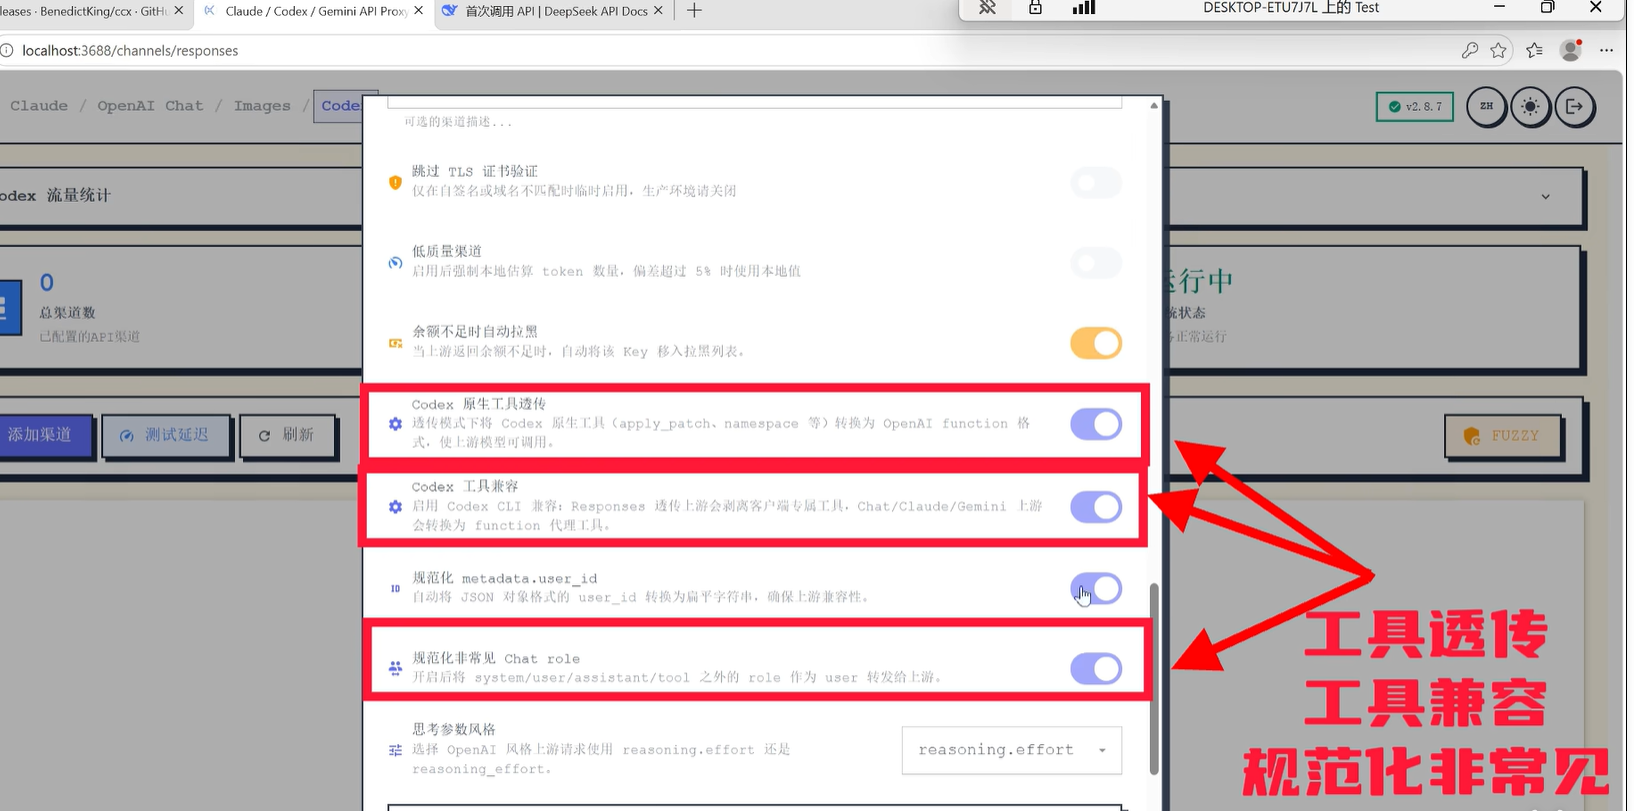View site information icon in address bar
Image resolution: width=1648 pixels, height=811 pixels.
click(x=7, y=50)
